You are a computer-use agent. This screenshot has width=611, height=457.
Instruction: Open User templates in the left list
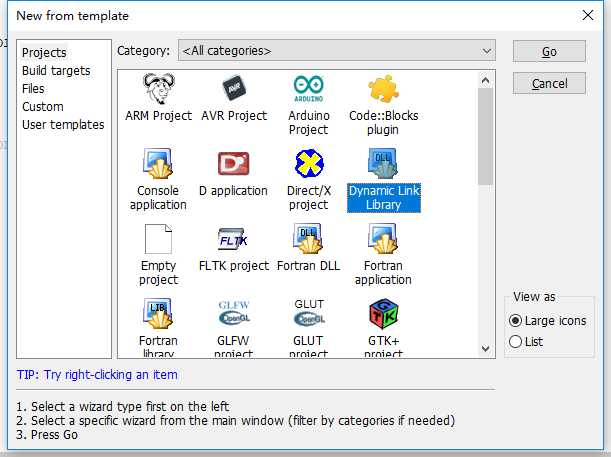(63, 125)
